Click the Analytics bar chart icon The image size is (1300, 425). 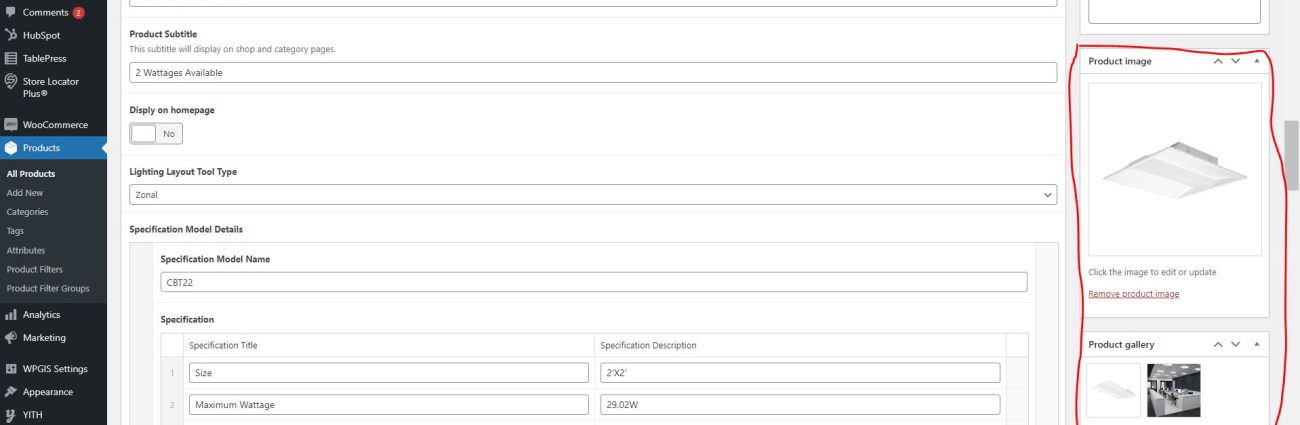pos(11,315)
